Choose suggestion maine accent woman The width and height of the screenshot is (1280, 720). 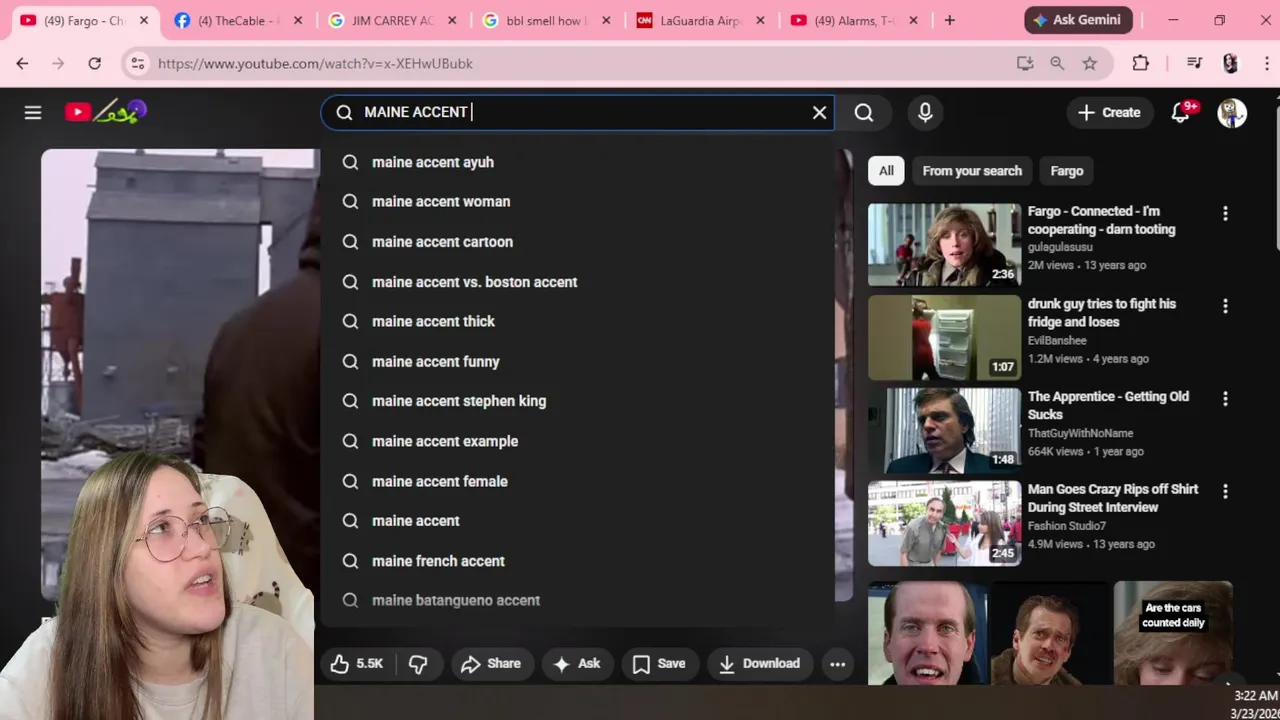(577, 201)
